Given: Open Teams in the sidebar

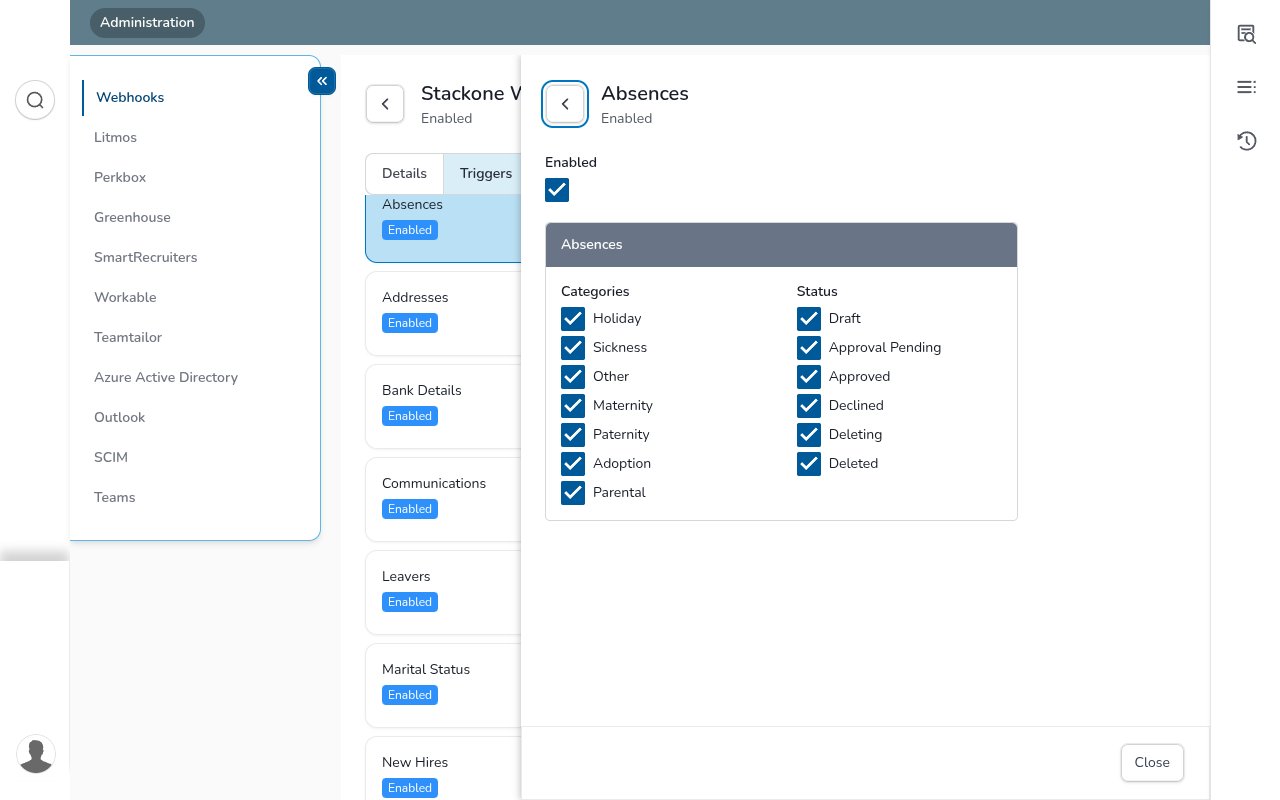Looking at the screenshot, I should (114, 497).
